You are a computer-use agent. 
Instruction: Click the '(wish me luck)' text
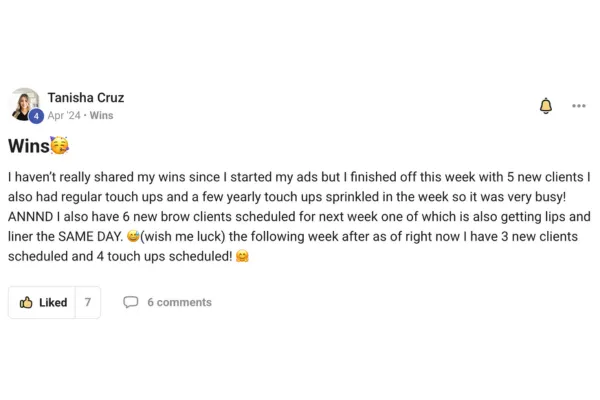(183, 237)
